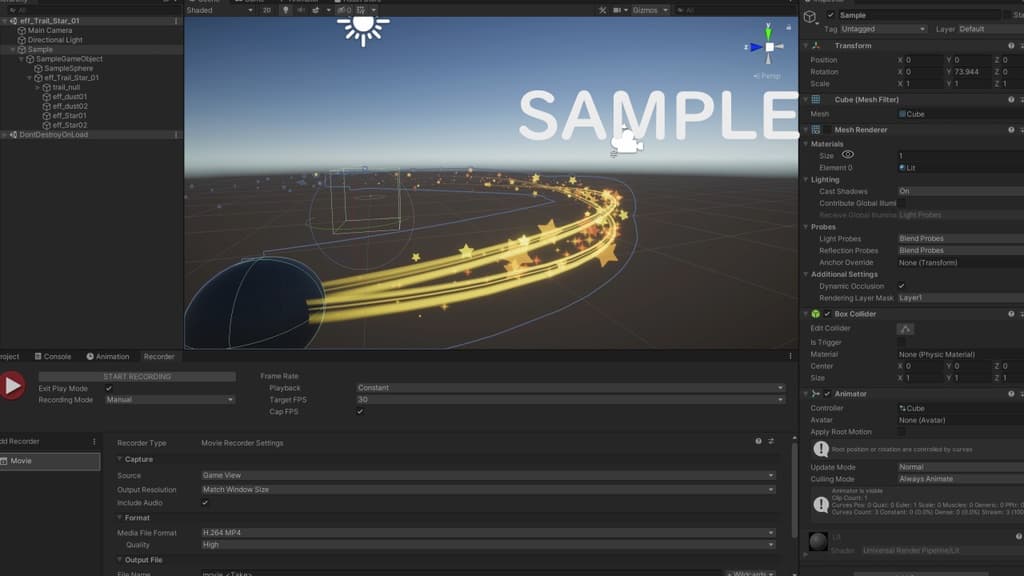This screenshot has height=576, width=1024.
Task: Open the Media File Format dropdown
Action: [x=487, y=533]
